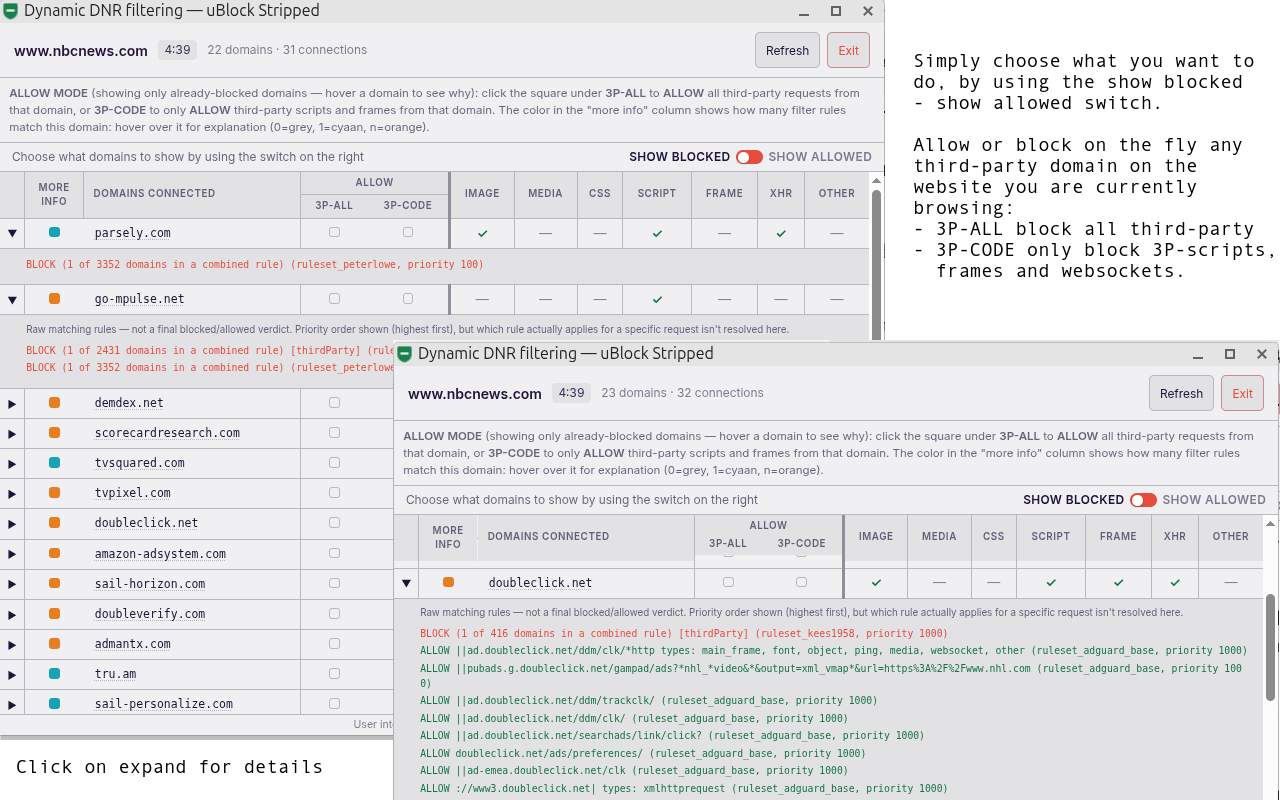The image size is (1280, 800).
Task: Collapse the go-mpulse.net row details
Action: point(13,299)
